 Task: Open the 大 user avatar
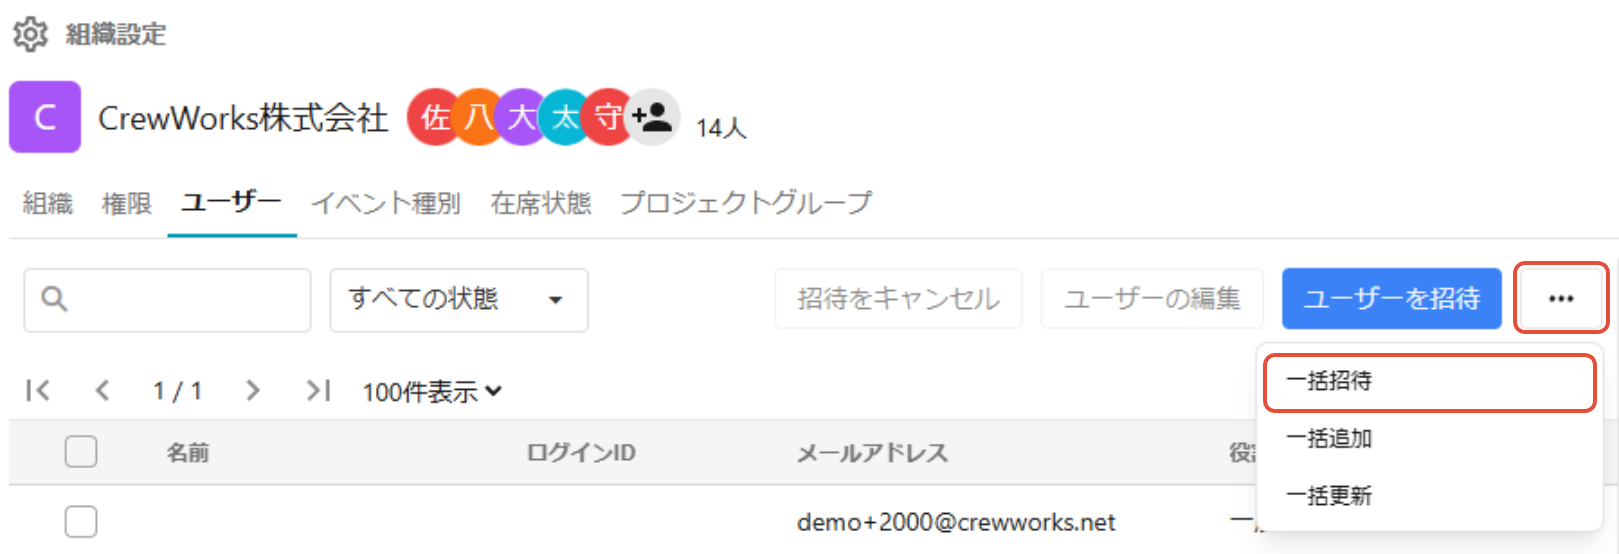click(522, 117)
